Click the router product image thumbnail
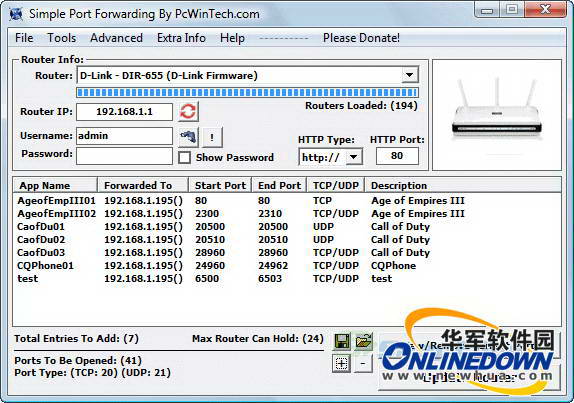The image size is (574, 403). 497,115
